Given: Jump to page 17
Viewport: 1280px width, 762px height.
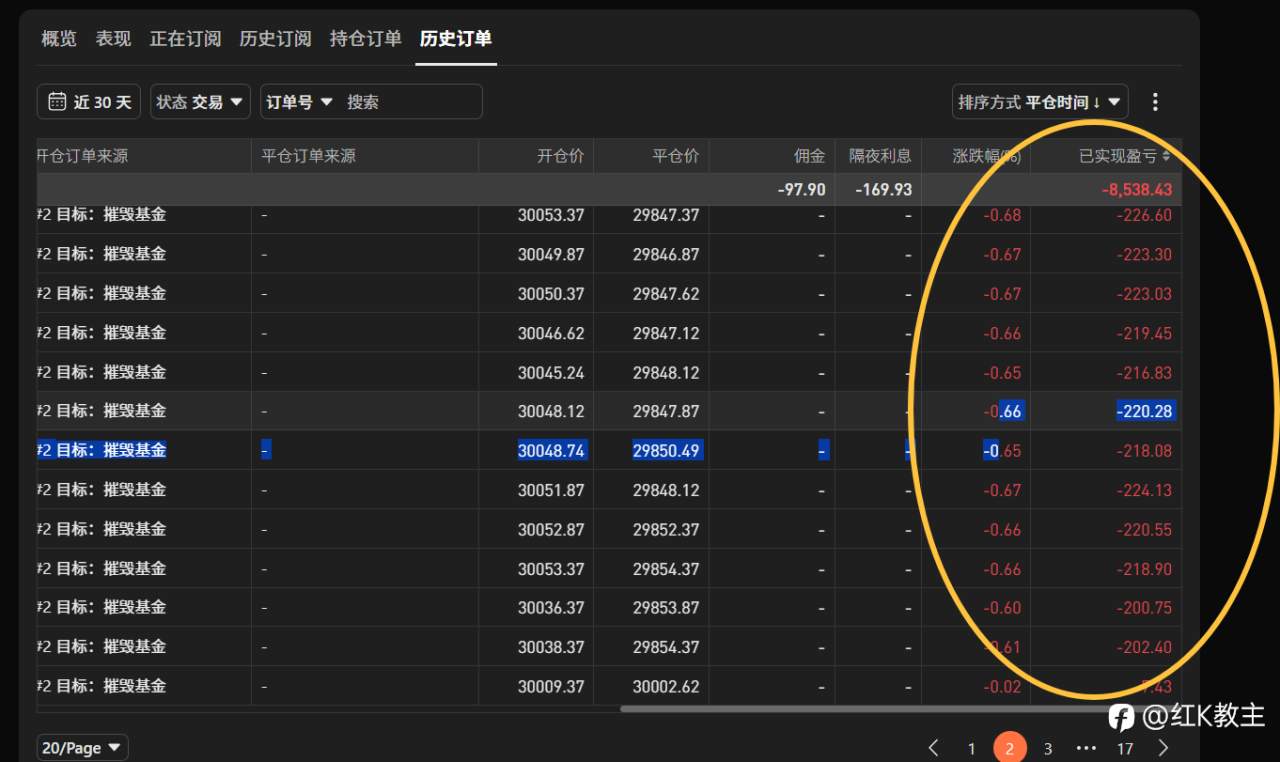Looking at the screenshot, I should coord(1125,748).
